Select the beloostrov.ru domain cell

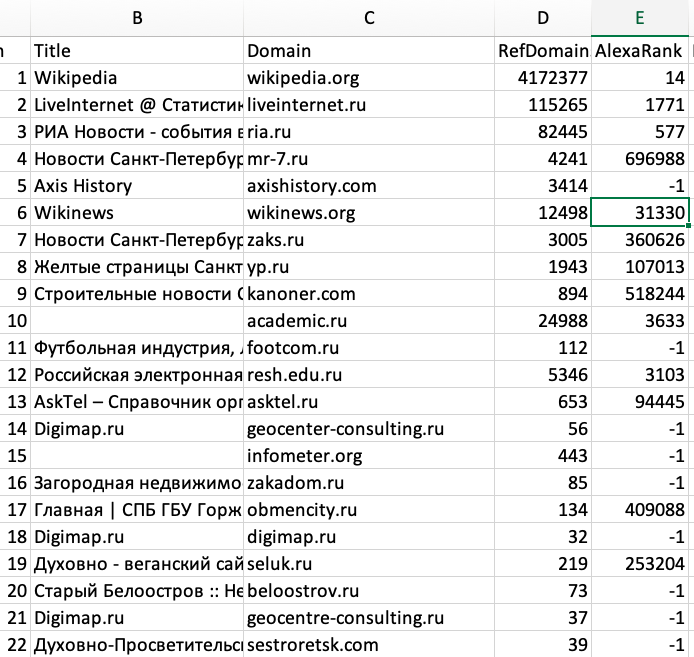[x=369, y=591]
